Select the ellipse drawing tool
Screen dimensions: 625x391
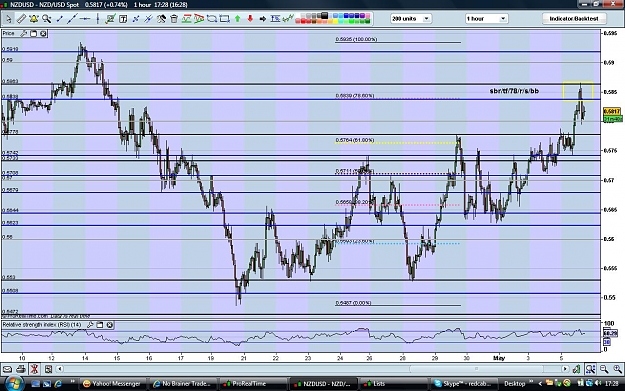[x=212, y=19]
